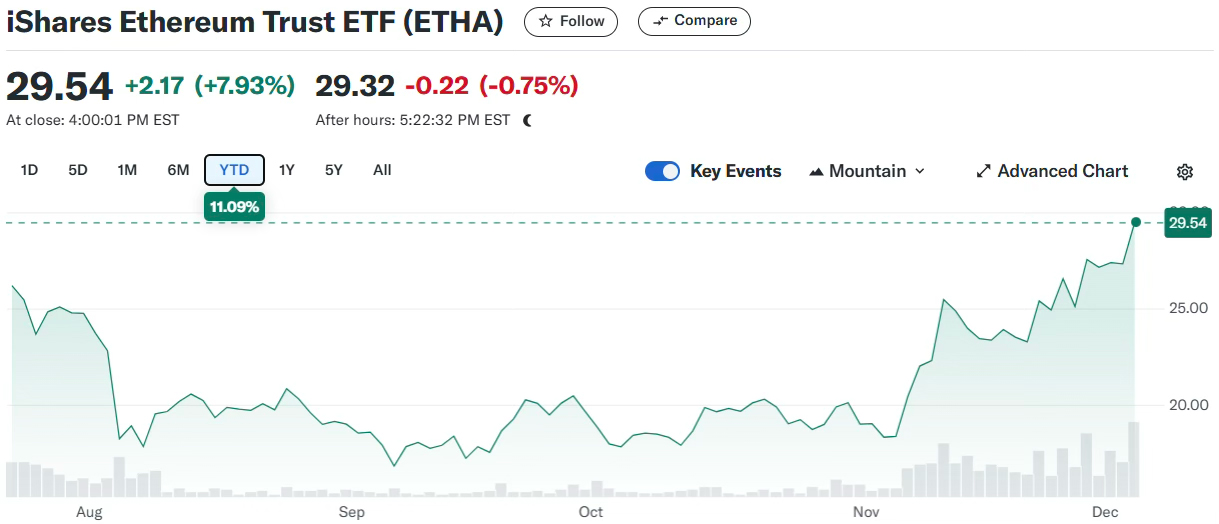Choose the 1M chart range
This screenshot has height=524, width=1219.
(x=127, y=170)
